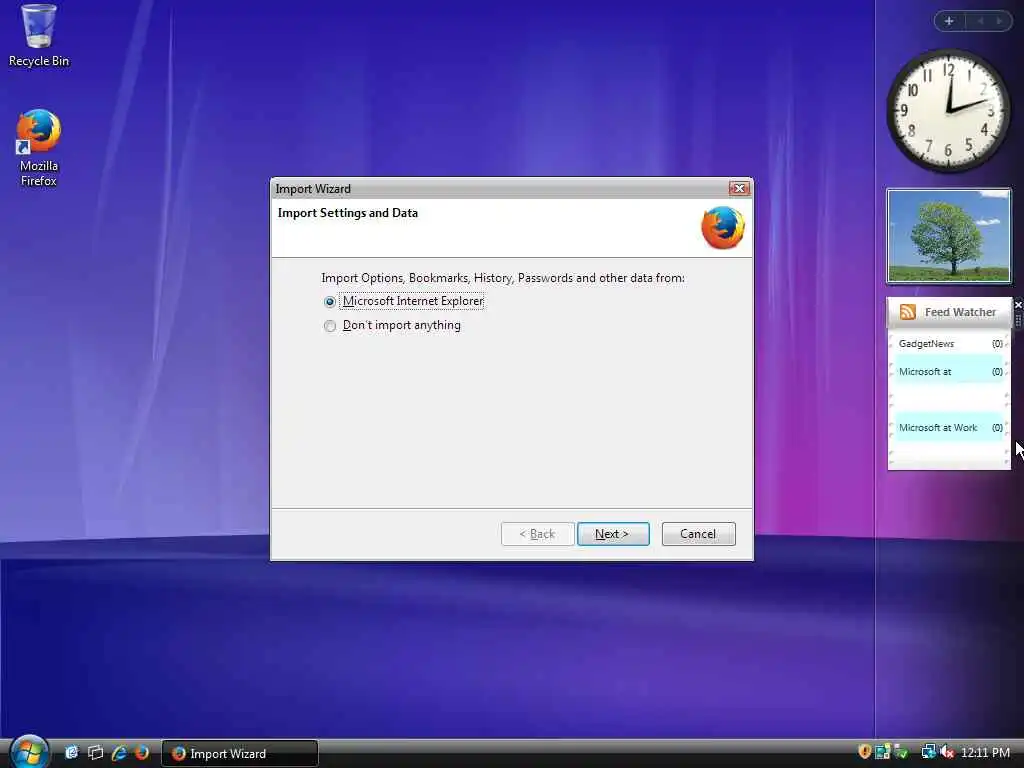Image resolution: width=1024 pixels, height=768 pixels.
Task: Click the Import Wizard title bar text
Action: [x=313, y=189]
